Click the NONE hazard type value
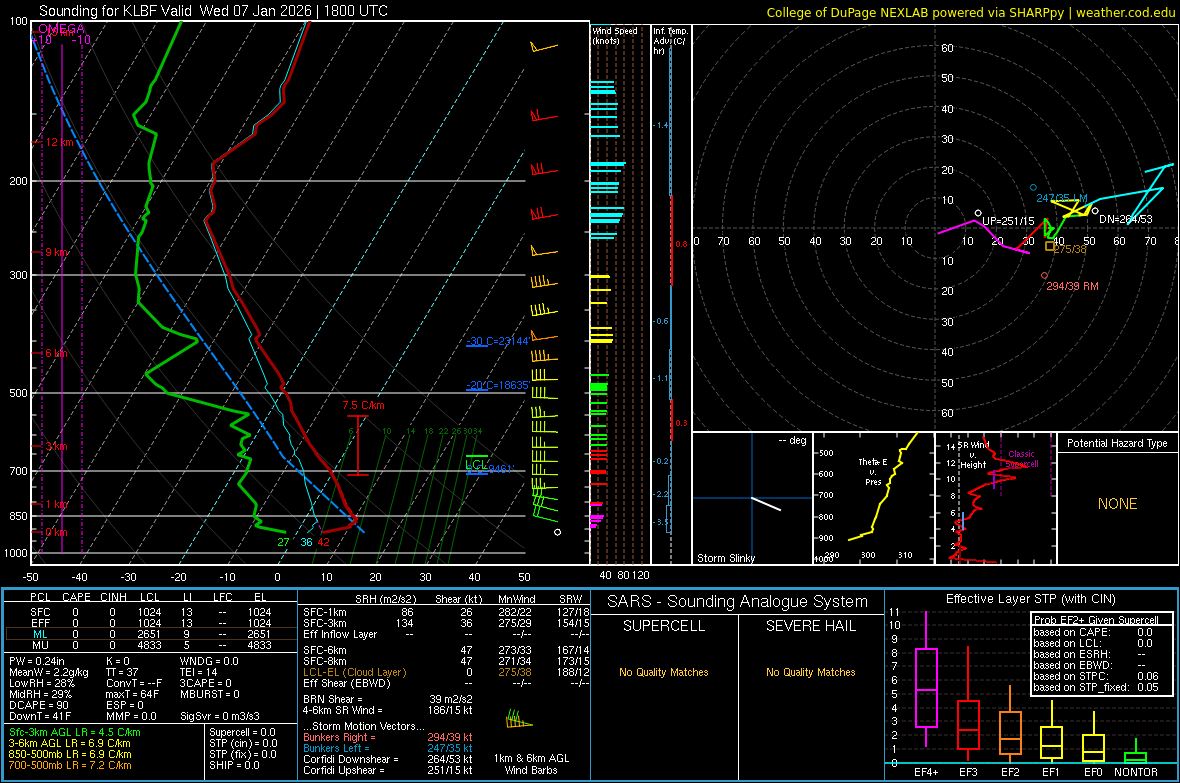 coord(1117,504)
